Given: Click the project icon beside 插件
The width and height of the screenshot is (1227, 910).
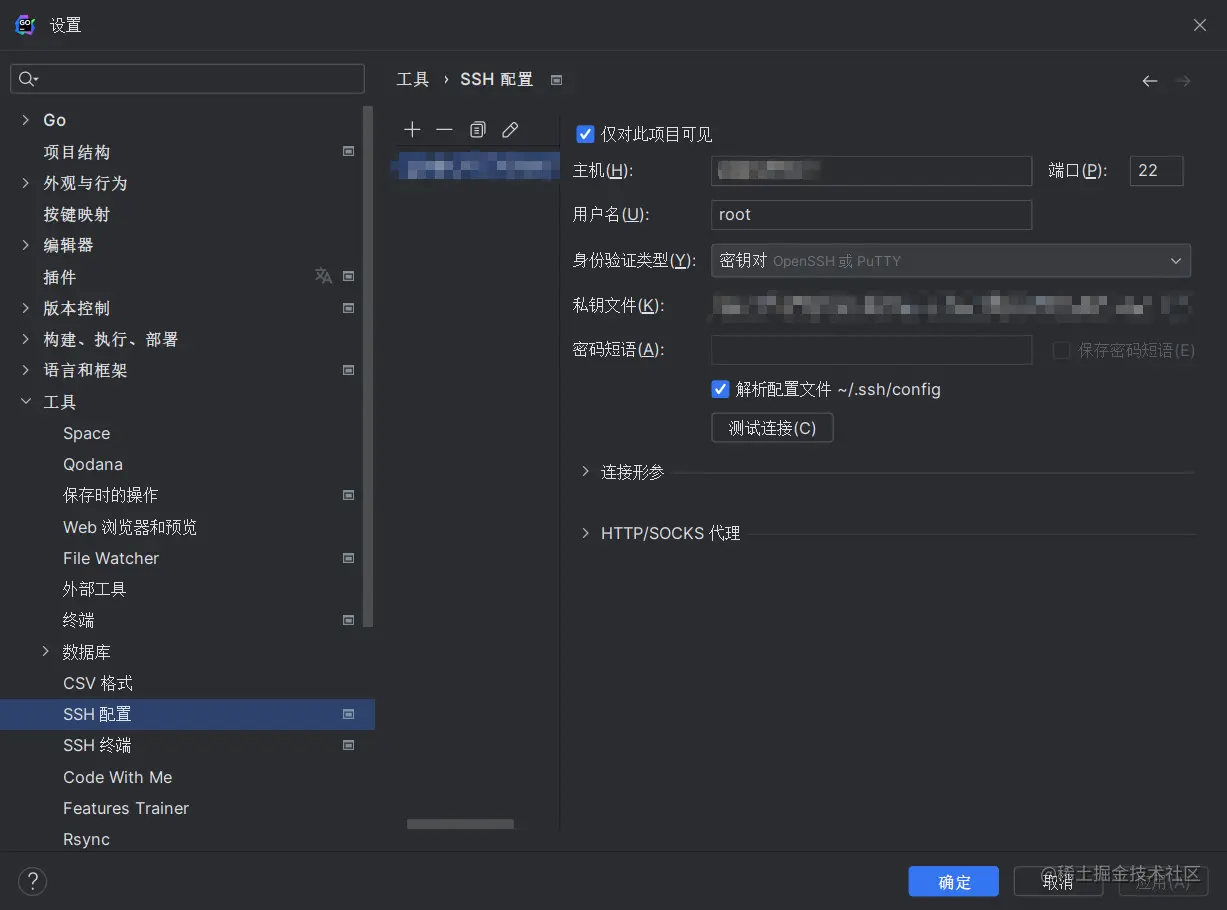Looking at the screenshot, I should (349, 276).
